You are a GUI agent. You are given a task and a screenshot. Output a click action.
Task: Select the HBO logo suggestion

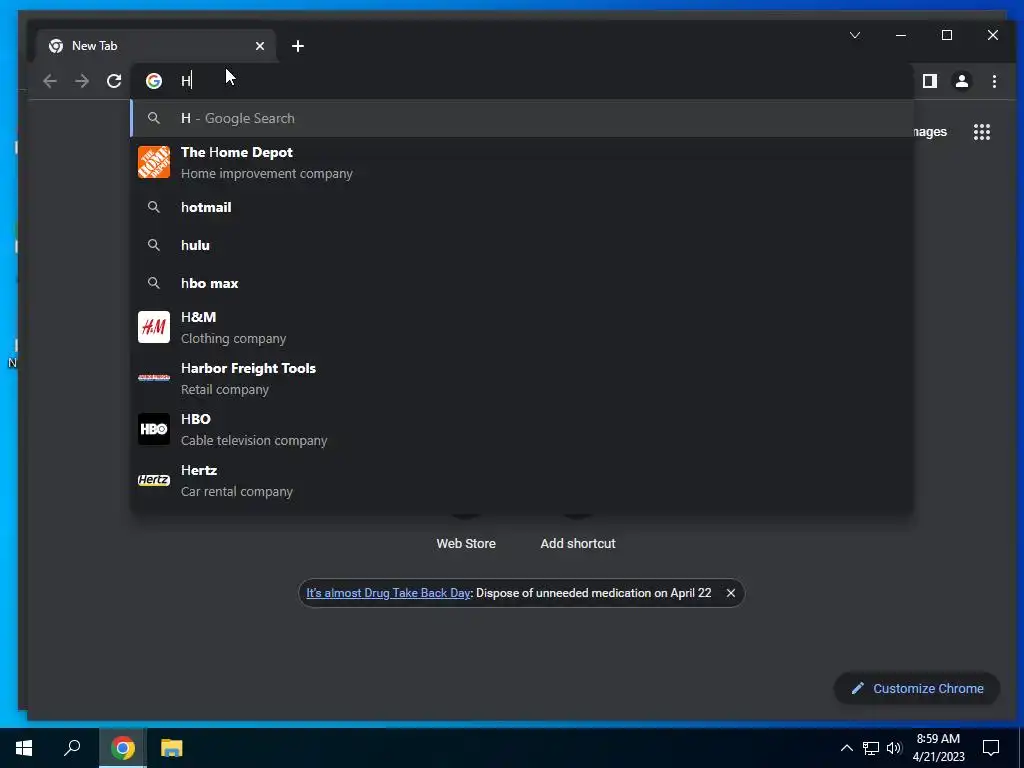coord(154,429)
